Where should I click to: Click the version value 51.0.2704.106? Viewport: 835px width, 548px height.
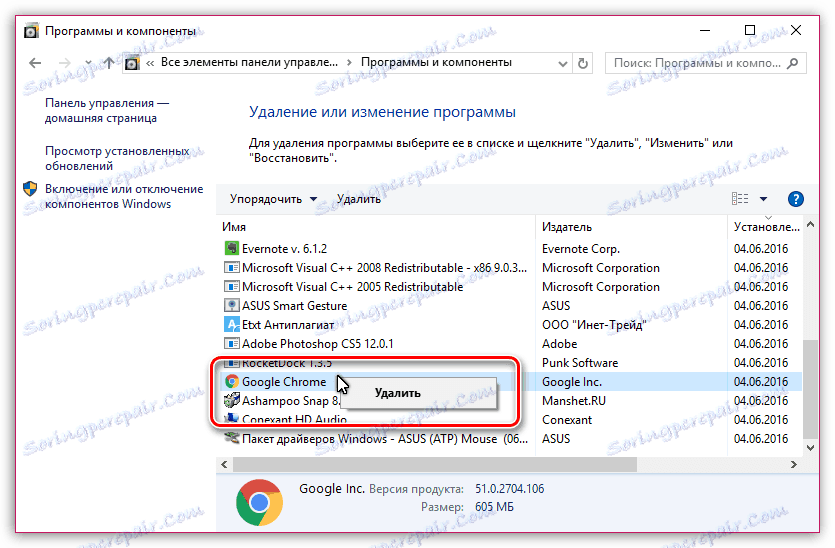(510, 489)
